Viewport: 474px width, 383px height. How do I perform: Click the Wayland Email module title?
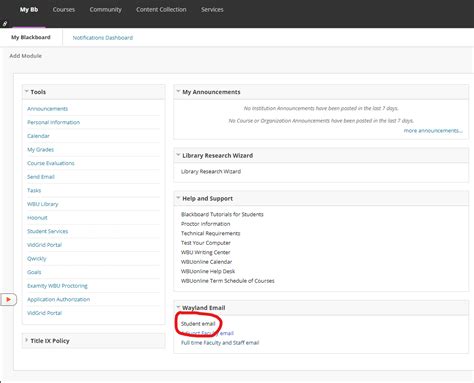coord(204,308)
